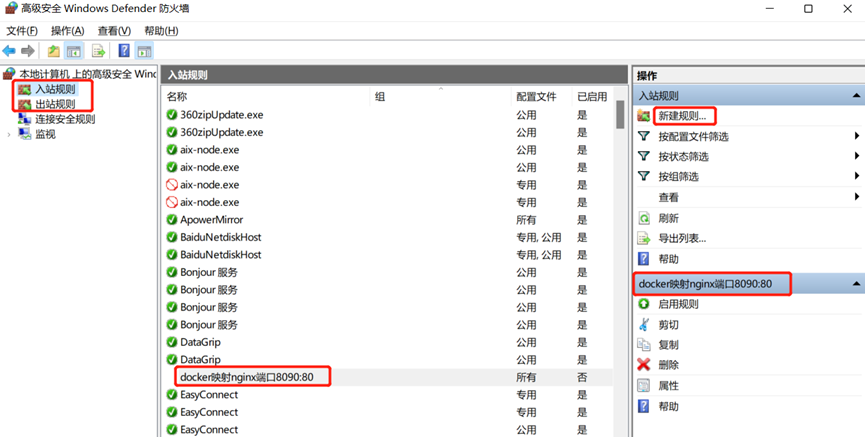
Task: Click the green check icon beside ApowerMirror
Action: pyautogui.click(x=172, y=220)
